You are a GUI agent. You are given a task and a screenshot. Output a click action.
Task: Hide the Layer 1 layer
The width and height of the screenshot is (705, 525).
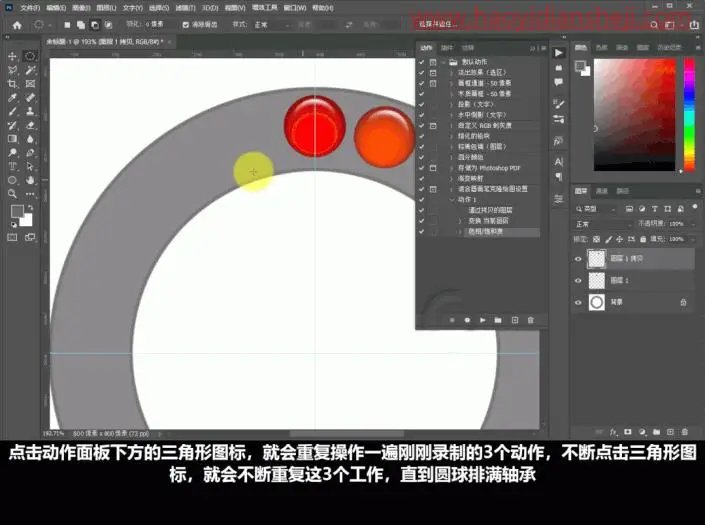coord(578,280)
